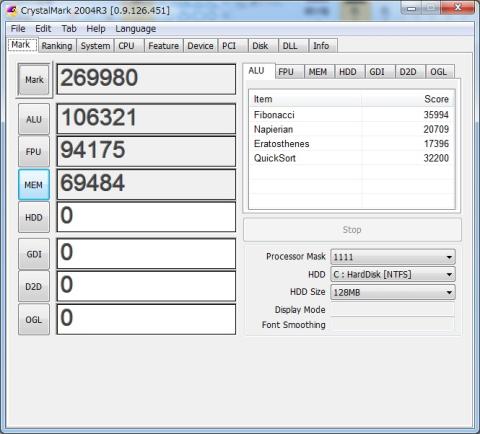Close the CrystalMark window
The width and height of the screenshot is (480, 434).
click(x=458, y=7)
